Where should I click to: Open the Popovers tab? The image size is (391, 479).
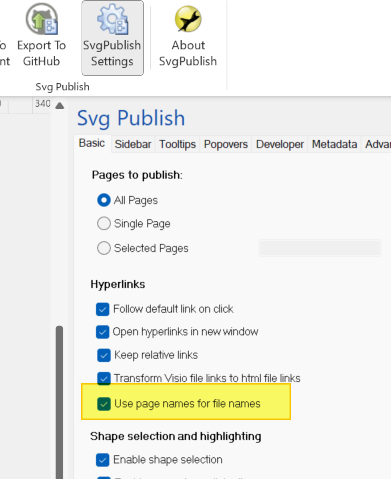[x=226, y=144]
